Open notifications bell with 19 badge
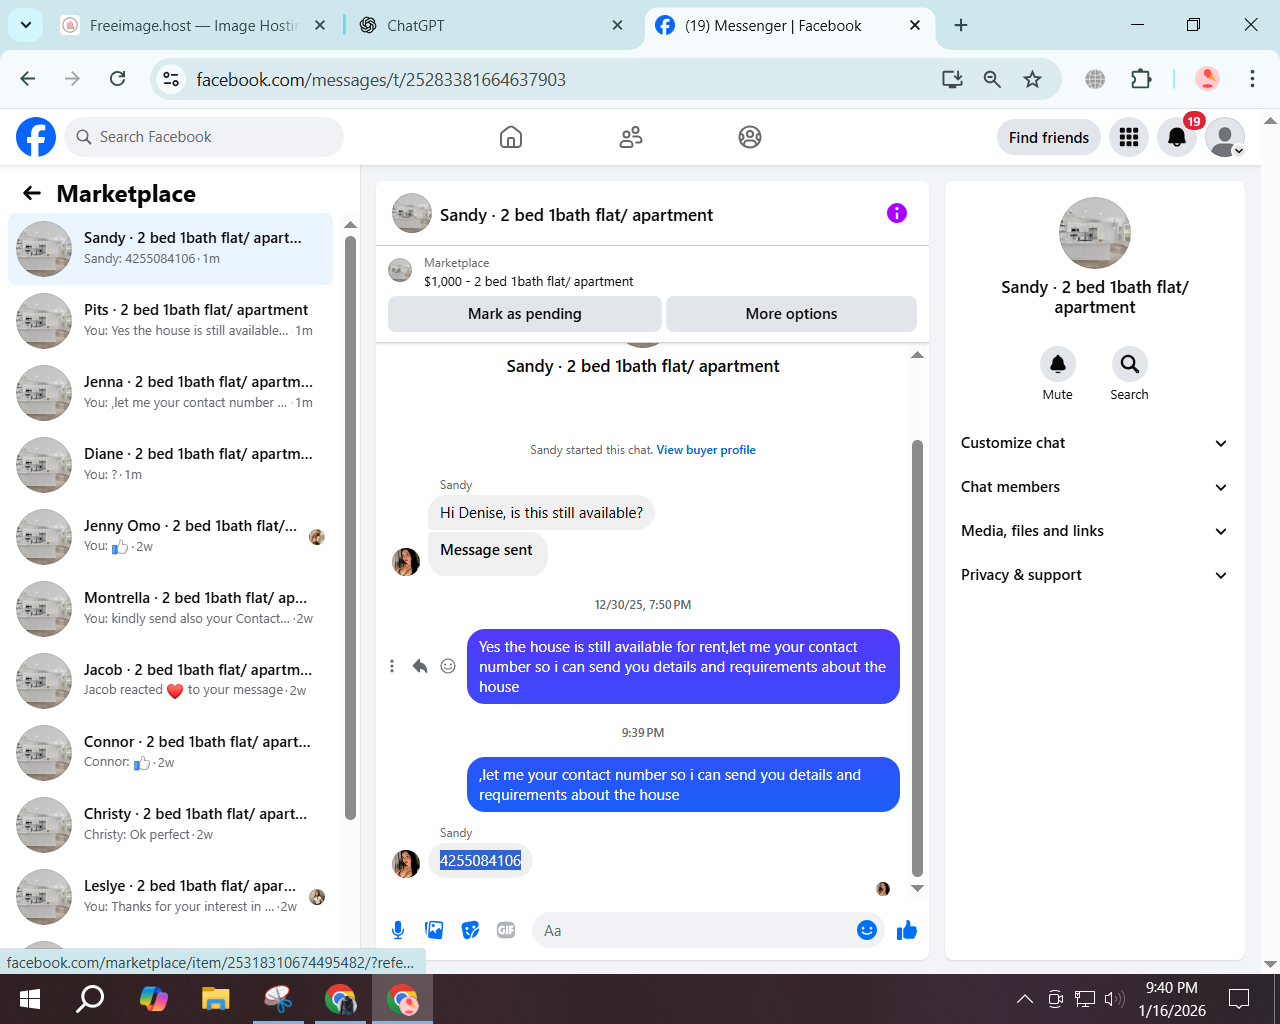Image resolution: width=1280 pixels, height=1024 pixels. (1177, 137)
